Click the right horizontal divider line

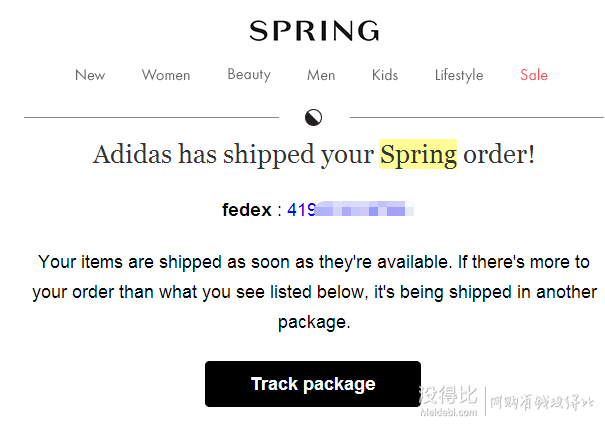(x=477, y=117)
